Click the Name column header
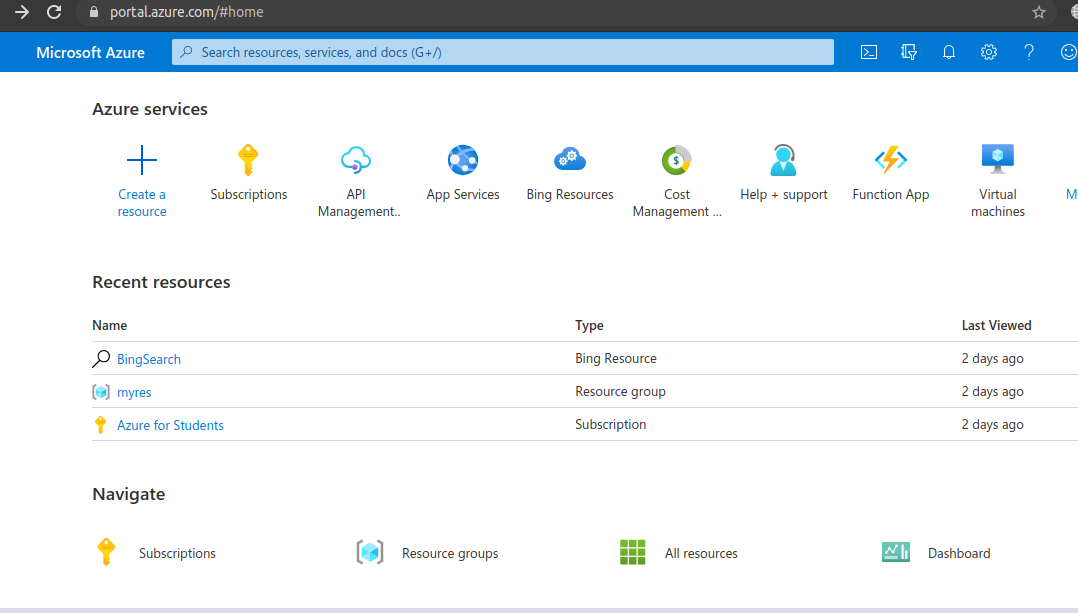The height and width of the screenshot is (613, 1078). click(x=109, y=325)
